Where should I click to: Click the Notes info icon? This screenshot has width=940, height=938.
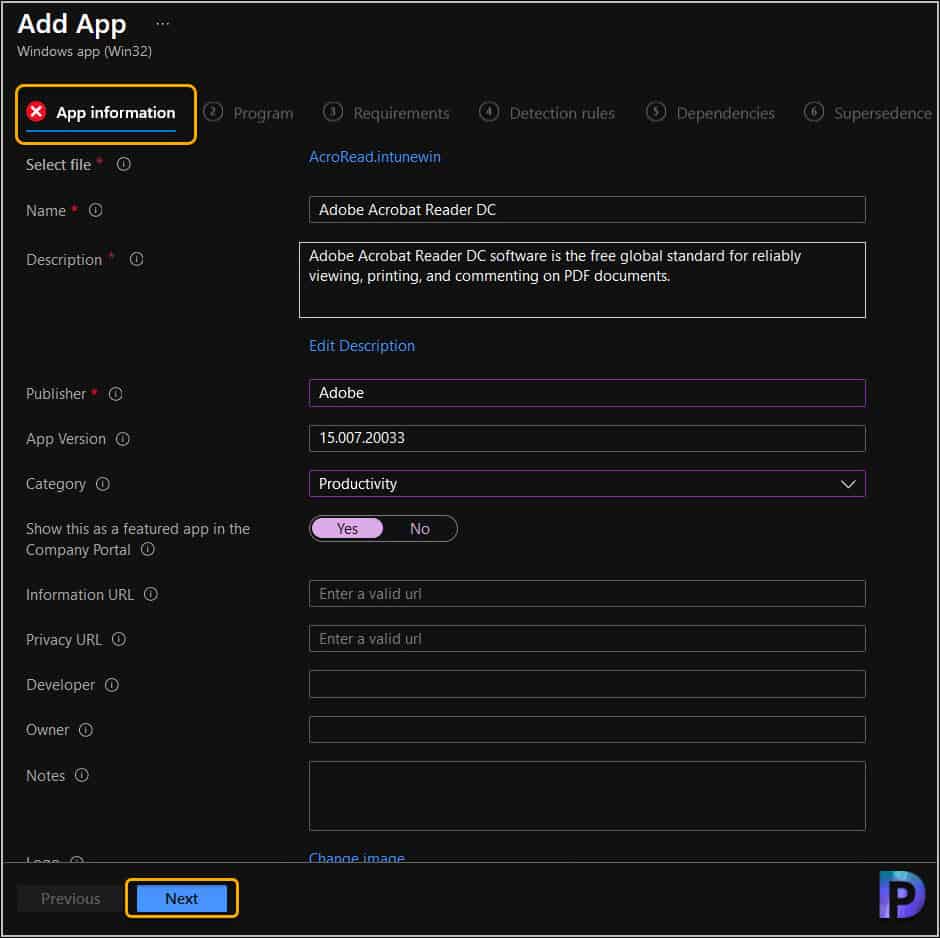pyautogui.click(x=82, y=775)
